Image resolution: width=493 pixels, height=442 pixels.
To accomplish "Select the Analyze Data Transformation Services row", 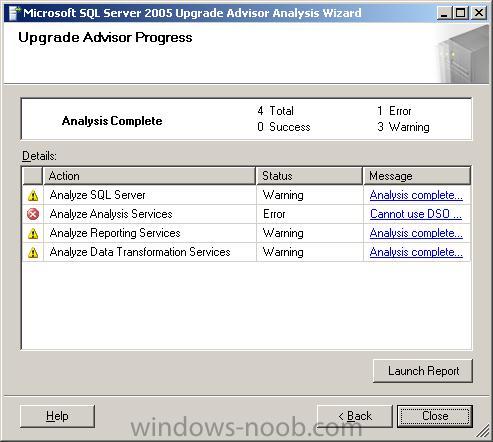I will [246, 252].
